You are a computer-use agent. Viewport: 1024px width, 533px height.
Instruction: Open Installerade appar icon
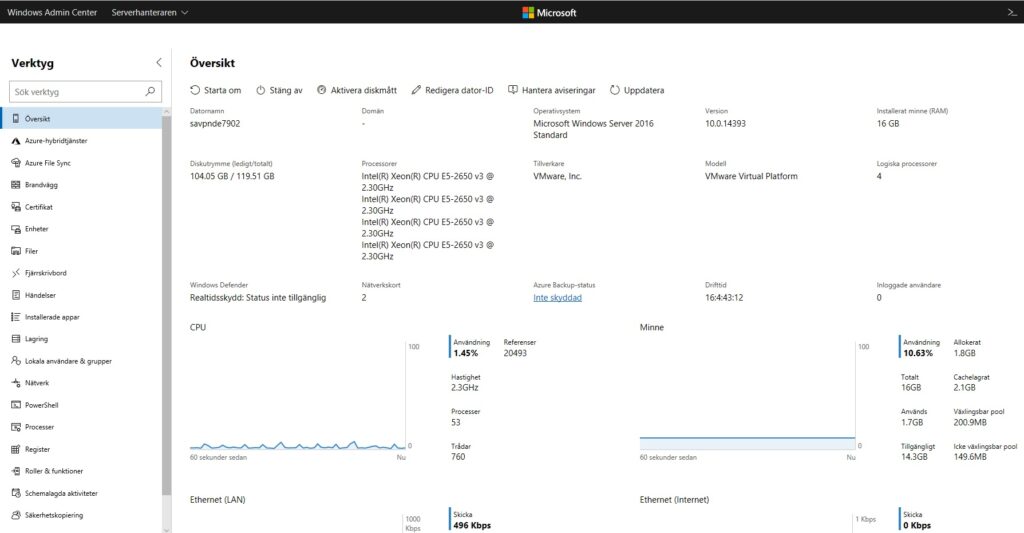click(16, 317)
